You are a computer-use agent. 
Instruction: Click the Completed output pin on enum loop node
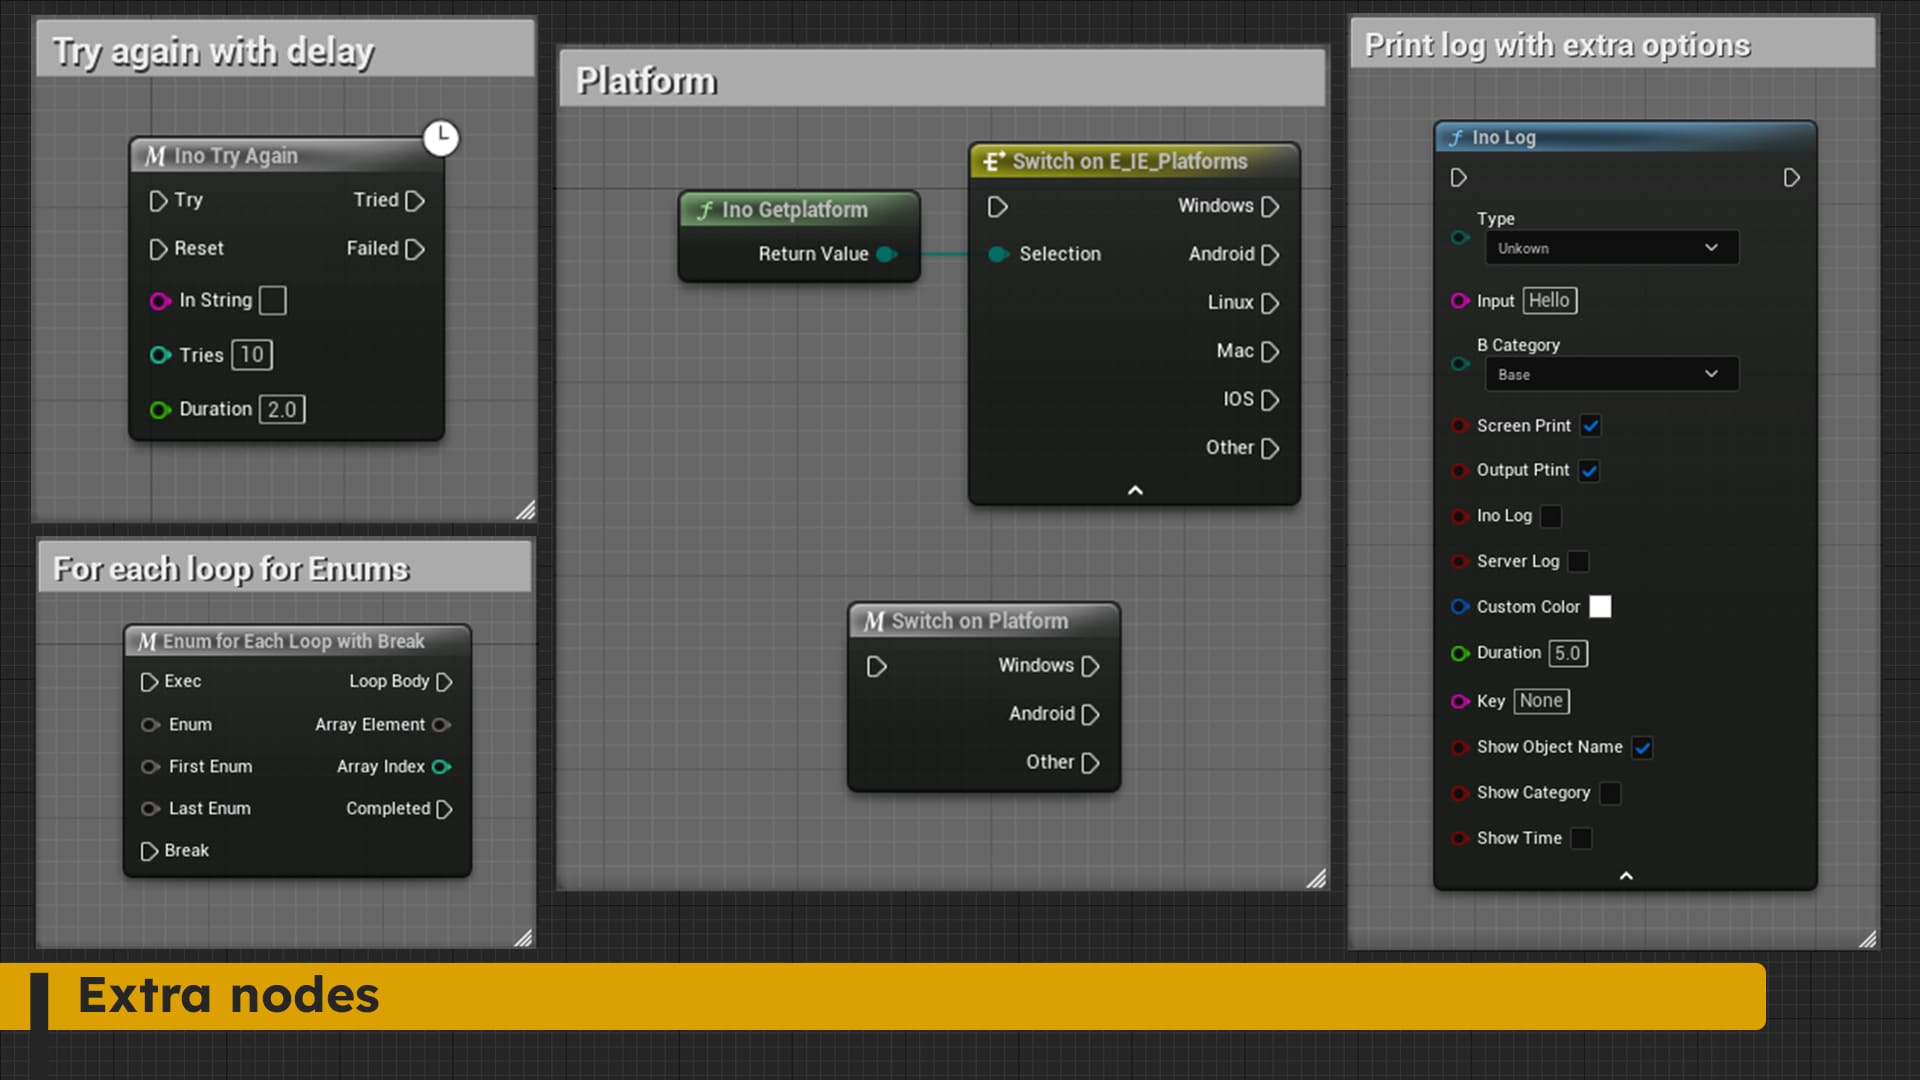pos(445,809)
